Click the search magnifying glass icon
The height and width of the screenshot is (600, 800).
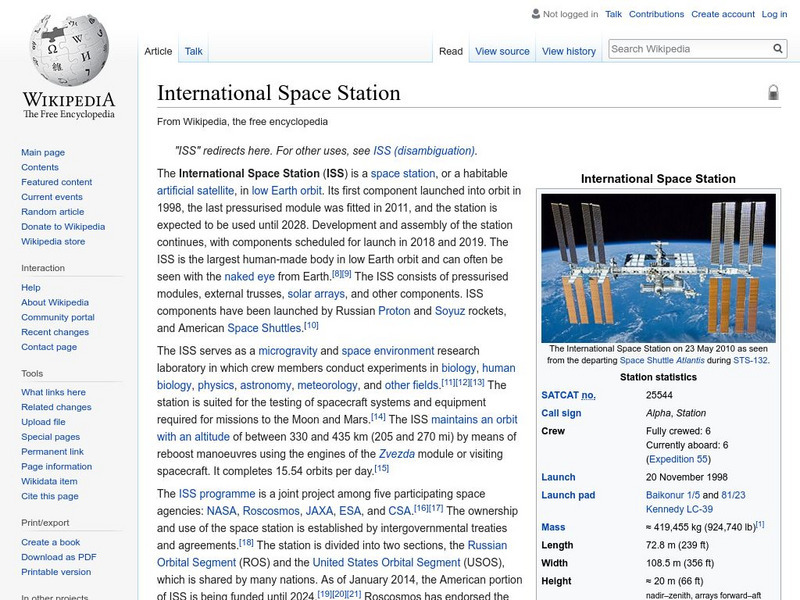[x=778, y=49]
